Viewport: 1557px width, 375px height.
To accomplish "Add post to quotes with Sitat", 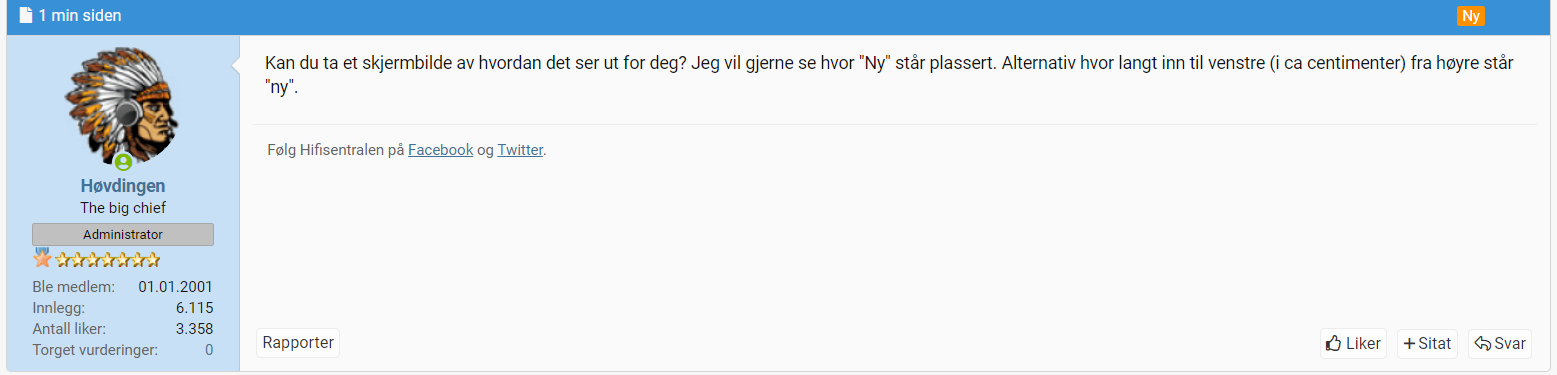I will [x=1427, y=344].
